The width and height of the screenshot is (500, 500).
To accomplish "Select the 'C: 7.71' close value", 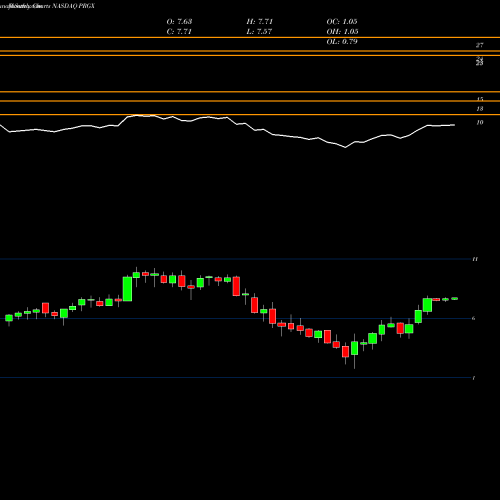I will click(179, 32).
